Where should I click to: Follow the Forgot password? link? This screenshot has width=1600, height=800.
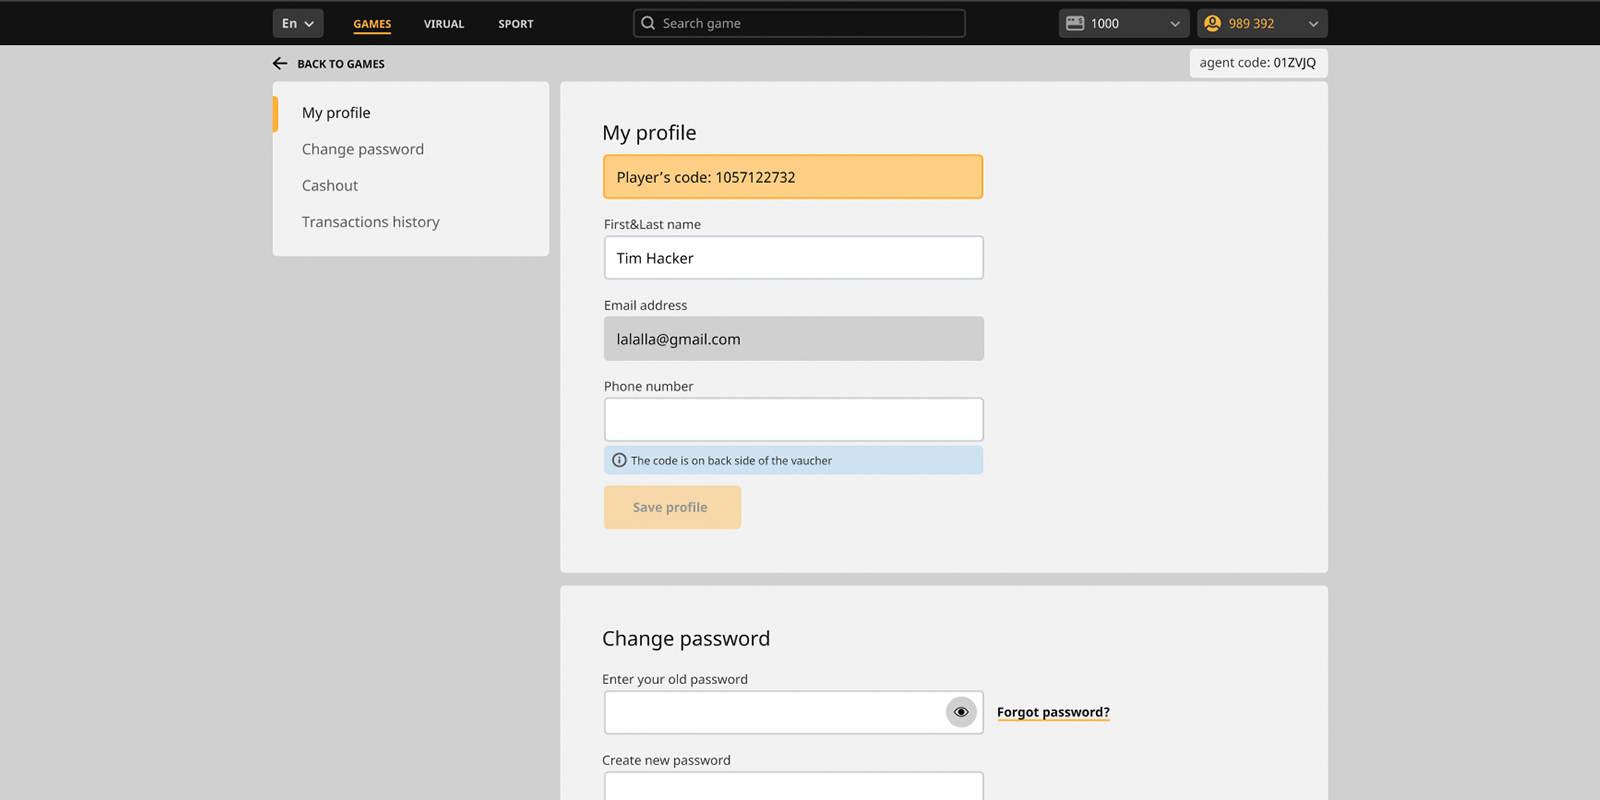point(1053,712)
